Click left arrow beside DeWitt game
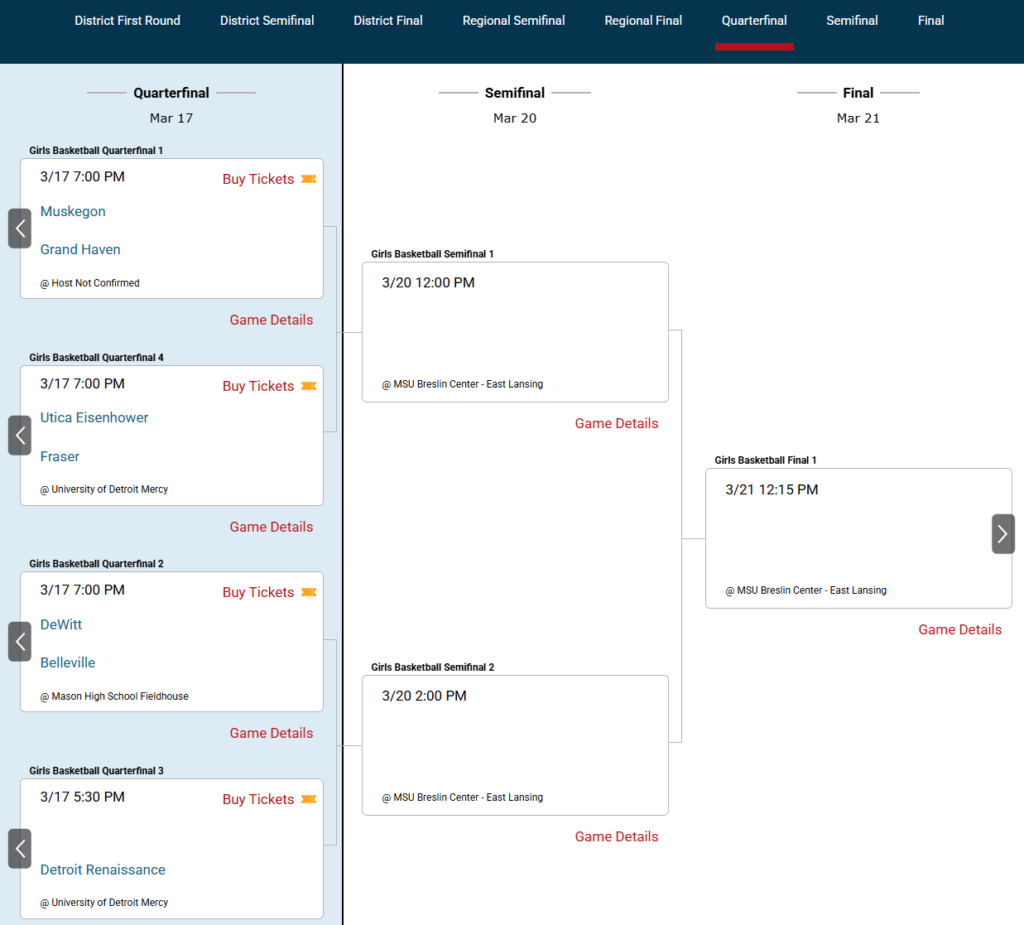 (20, 642)
